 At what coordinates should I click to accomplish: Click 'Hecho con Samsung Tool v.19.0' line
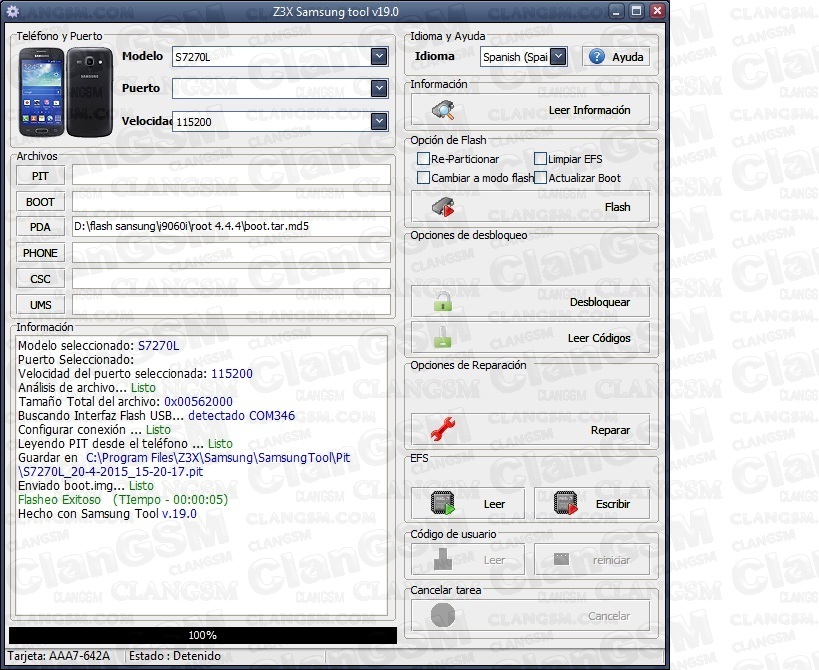click(x=107, y=514)
